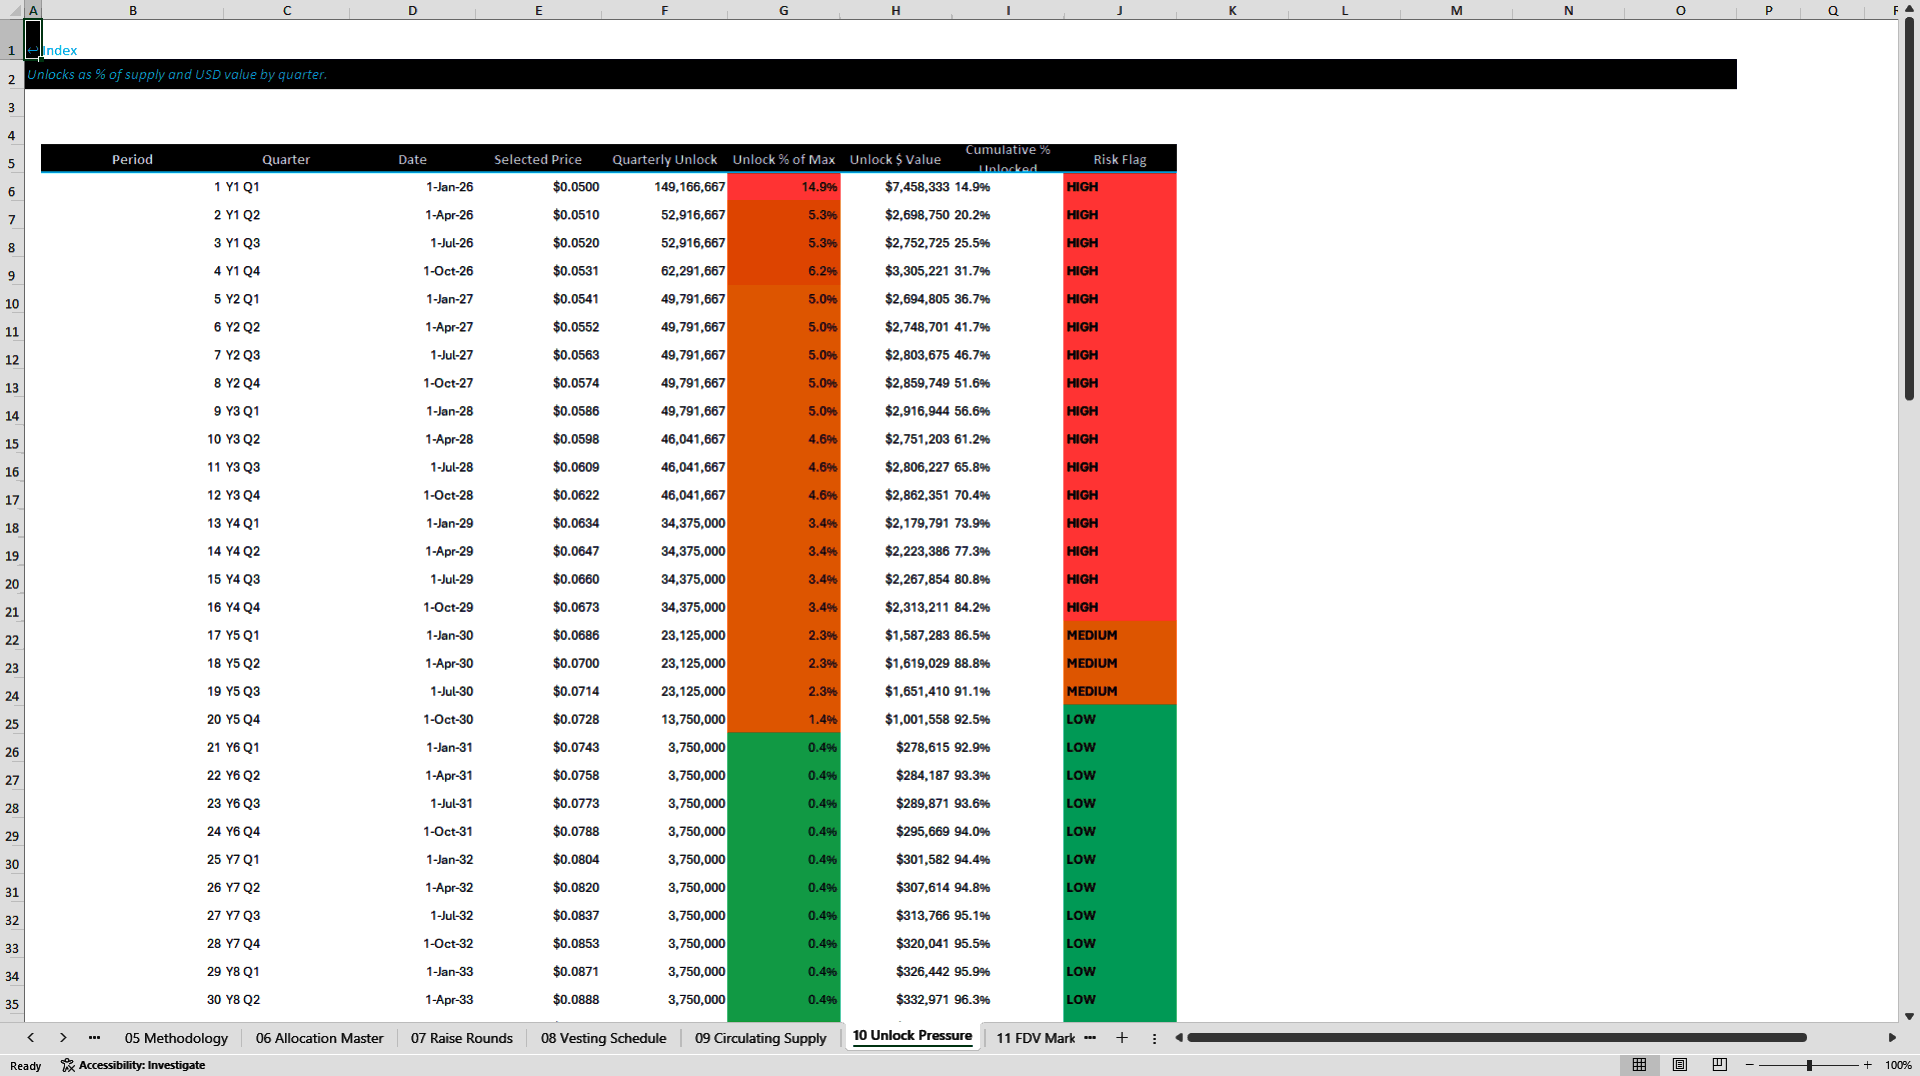Select the Quarterly Unlock header cell

pyautogui.click(x=665, y=159)
